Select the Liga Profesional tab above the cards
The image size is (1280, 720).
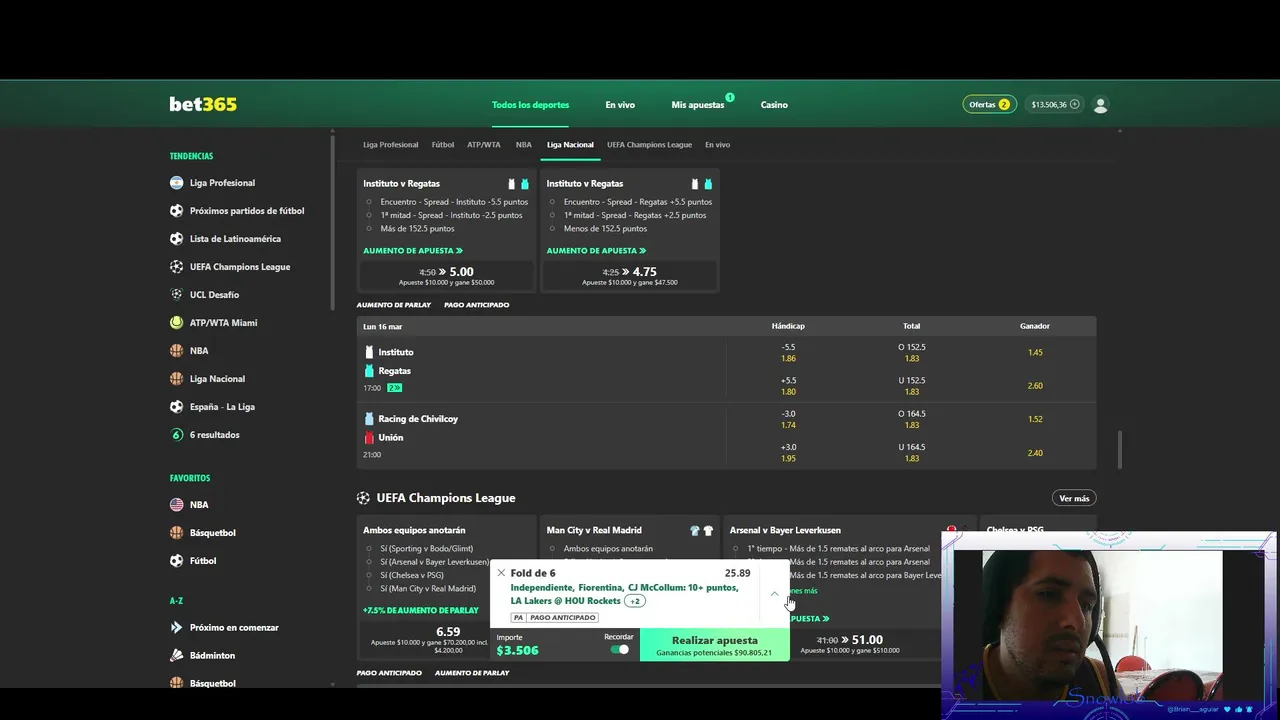[x=391, y=145]
